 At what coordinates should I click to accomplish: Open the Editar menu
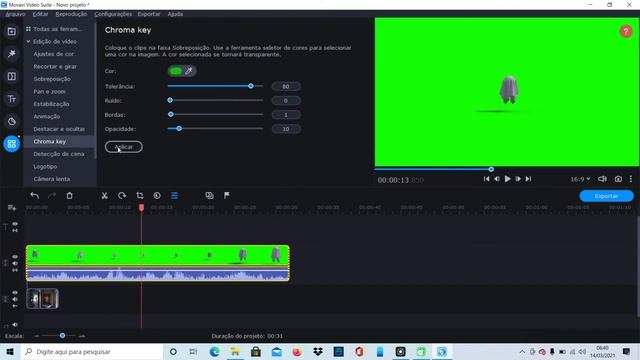pos(40,14)
